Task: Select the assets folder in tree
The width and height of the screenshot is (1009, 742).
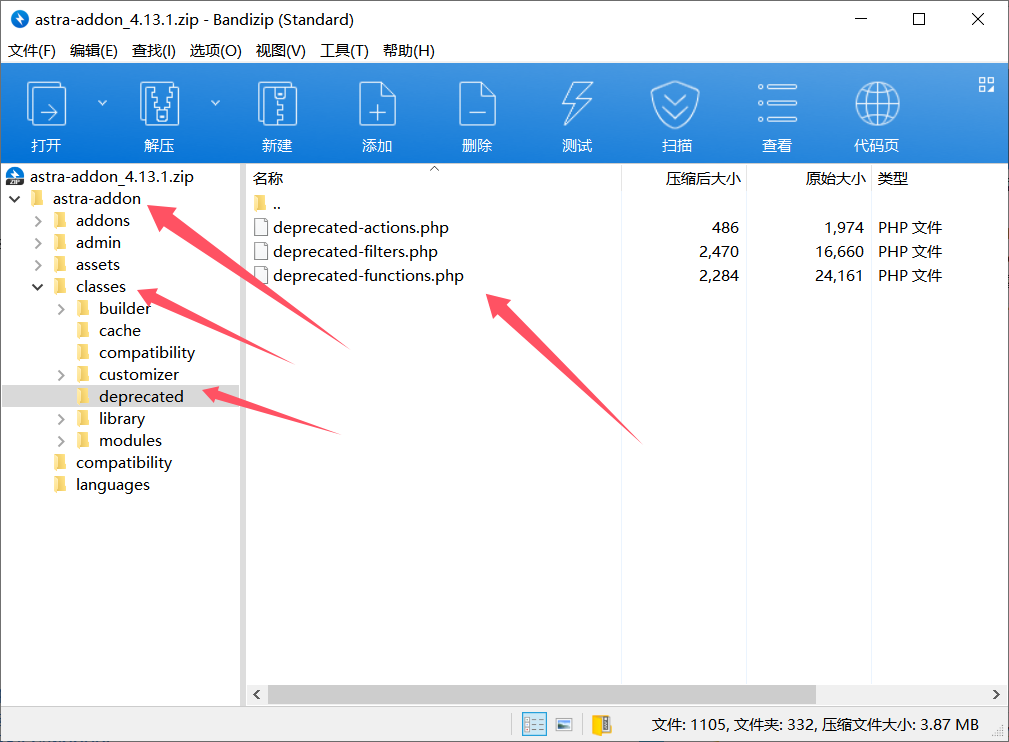Action: click(98, 264)
